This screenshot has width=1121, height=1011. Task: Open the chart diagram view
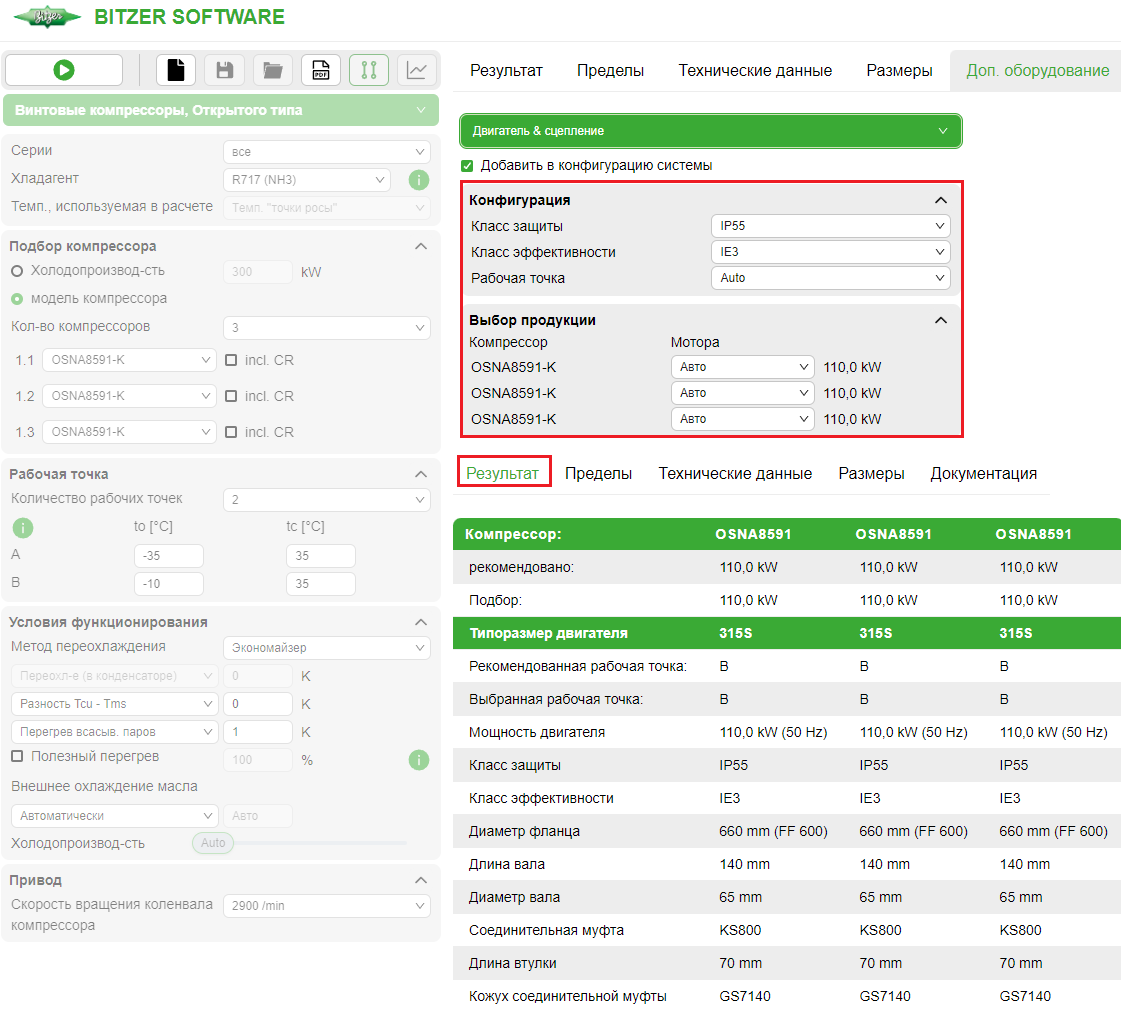[416, 70]
